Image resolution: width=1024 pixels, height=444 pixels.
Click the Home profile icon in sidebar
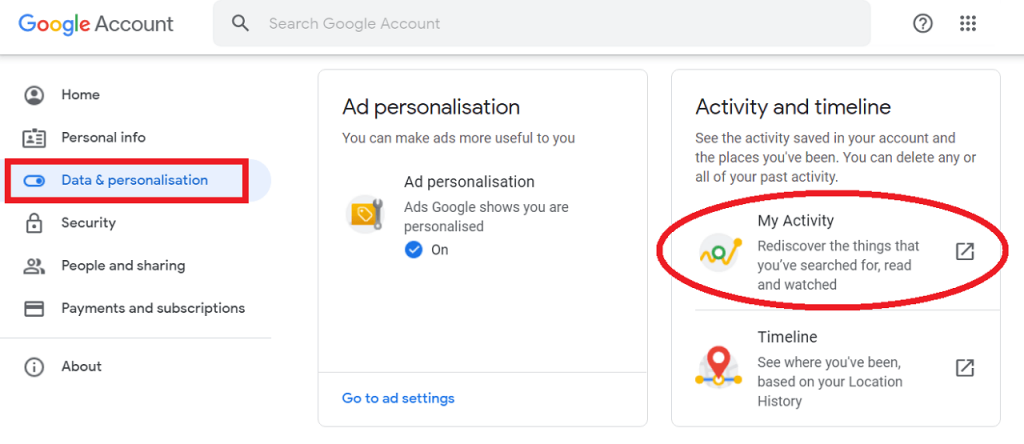coord(34,95)
